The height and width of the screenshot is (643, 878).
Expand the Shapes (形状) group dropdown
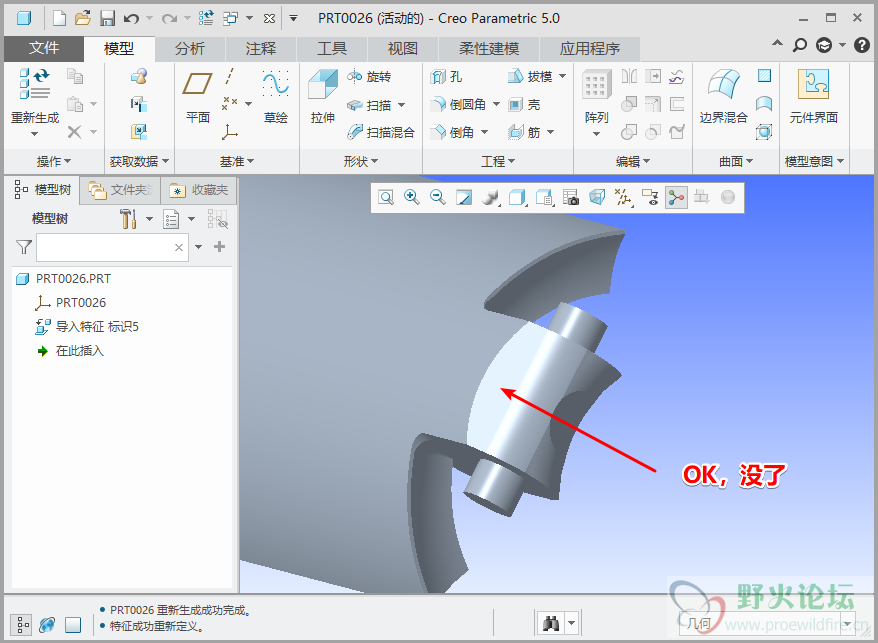click(361, 161)
